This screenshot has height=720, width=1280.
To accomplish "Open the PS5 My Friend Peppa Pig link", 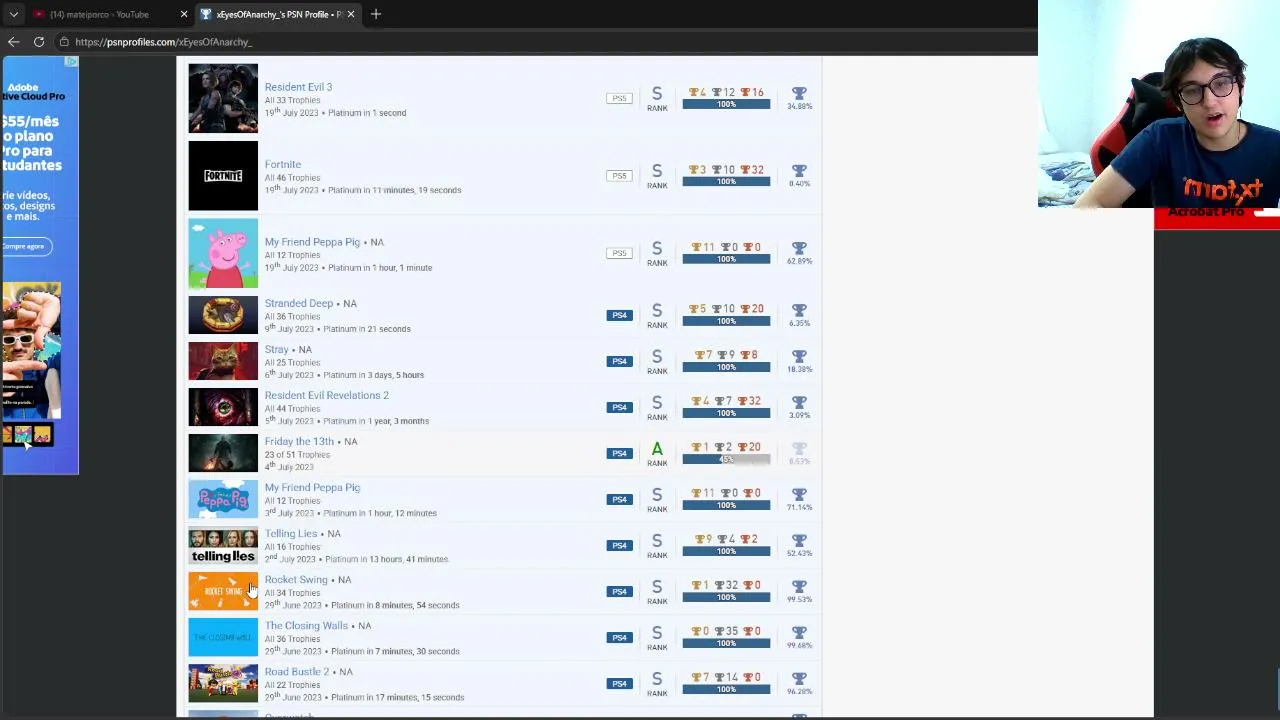I will 312,242.
